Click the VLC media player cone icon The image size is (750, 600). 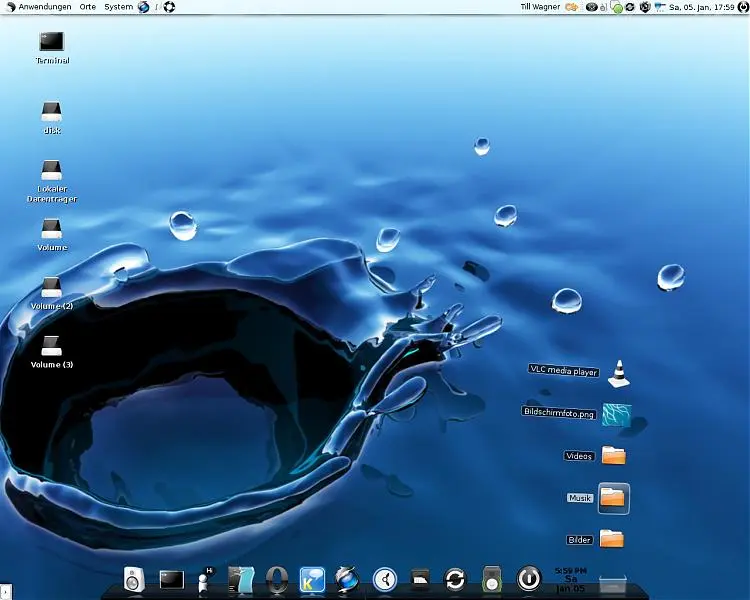[620, 373]
